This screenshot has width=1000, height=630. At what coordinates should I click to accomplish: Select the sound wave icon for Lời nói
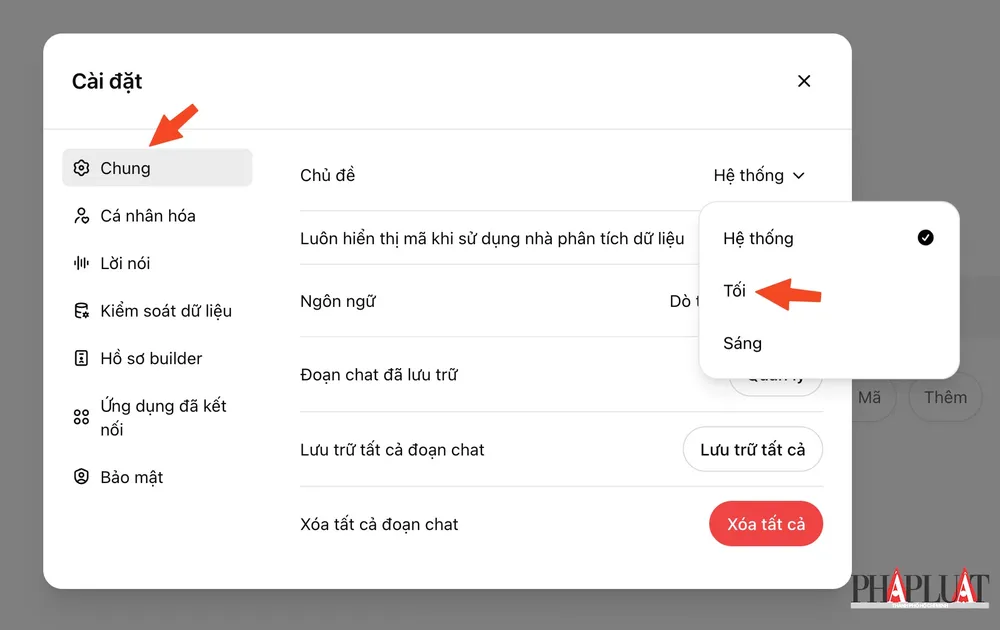click(81, 262)
